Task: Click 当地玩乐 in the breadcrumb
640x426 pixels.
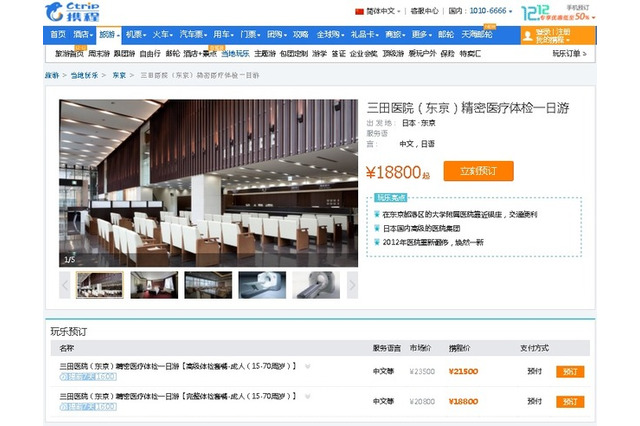Action: pyautogui.click(x=84, y=75)
